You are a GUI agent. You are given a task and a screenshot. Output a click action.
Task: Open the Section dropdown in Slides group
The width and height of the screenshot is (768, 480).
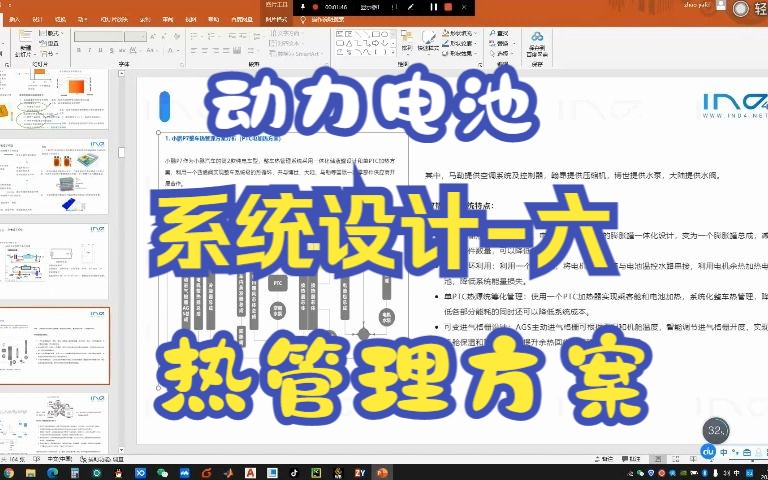pyautogui.click(x=47, y=53)
